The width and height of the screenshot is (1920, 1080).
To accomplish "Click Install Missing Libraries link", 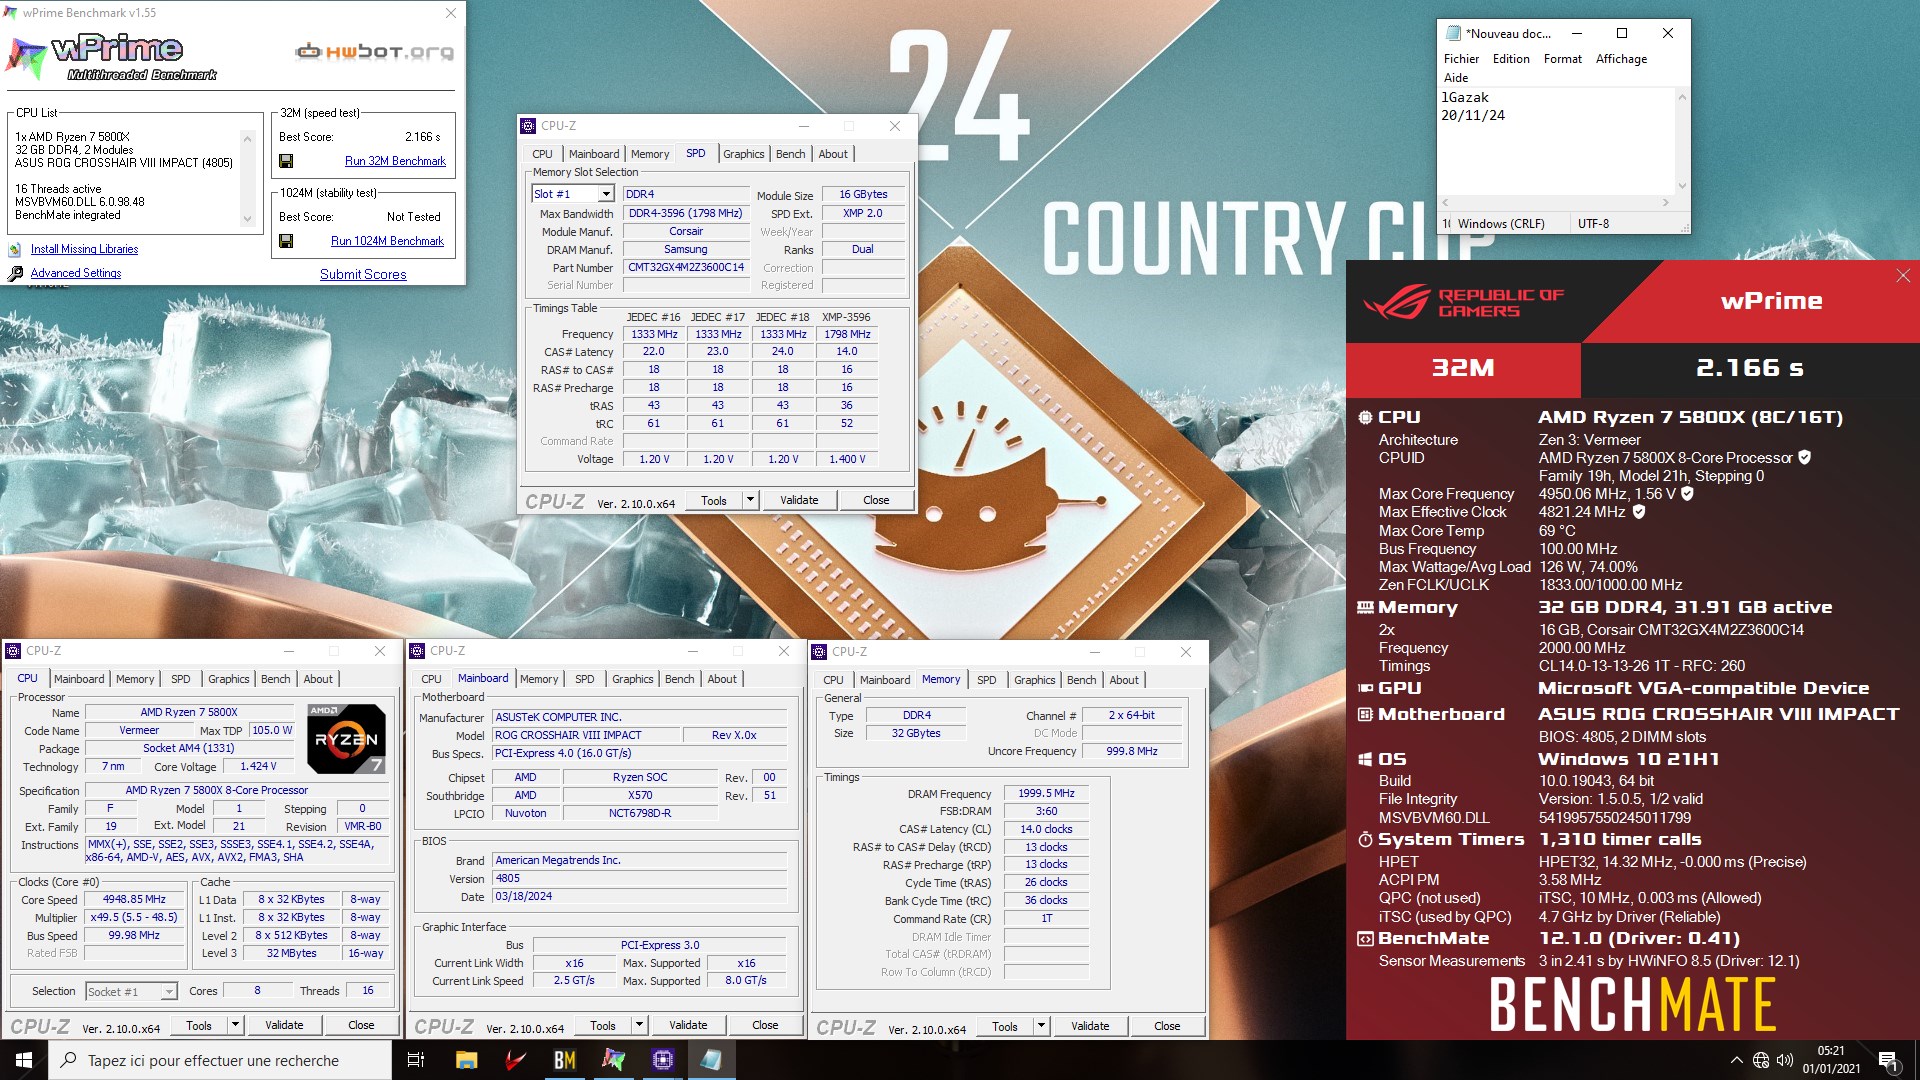I will coord(84,249).
